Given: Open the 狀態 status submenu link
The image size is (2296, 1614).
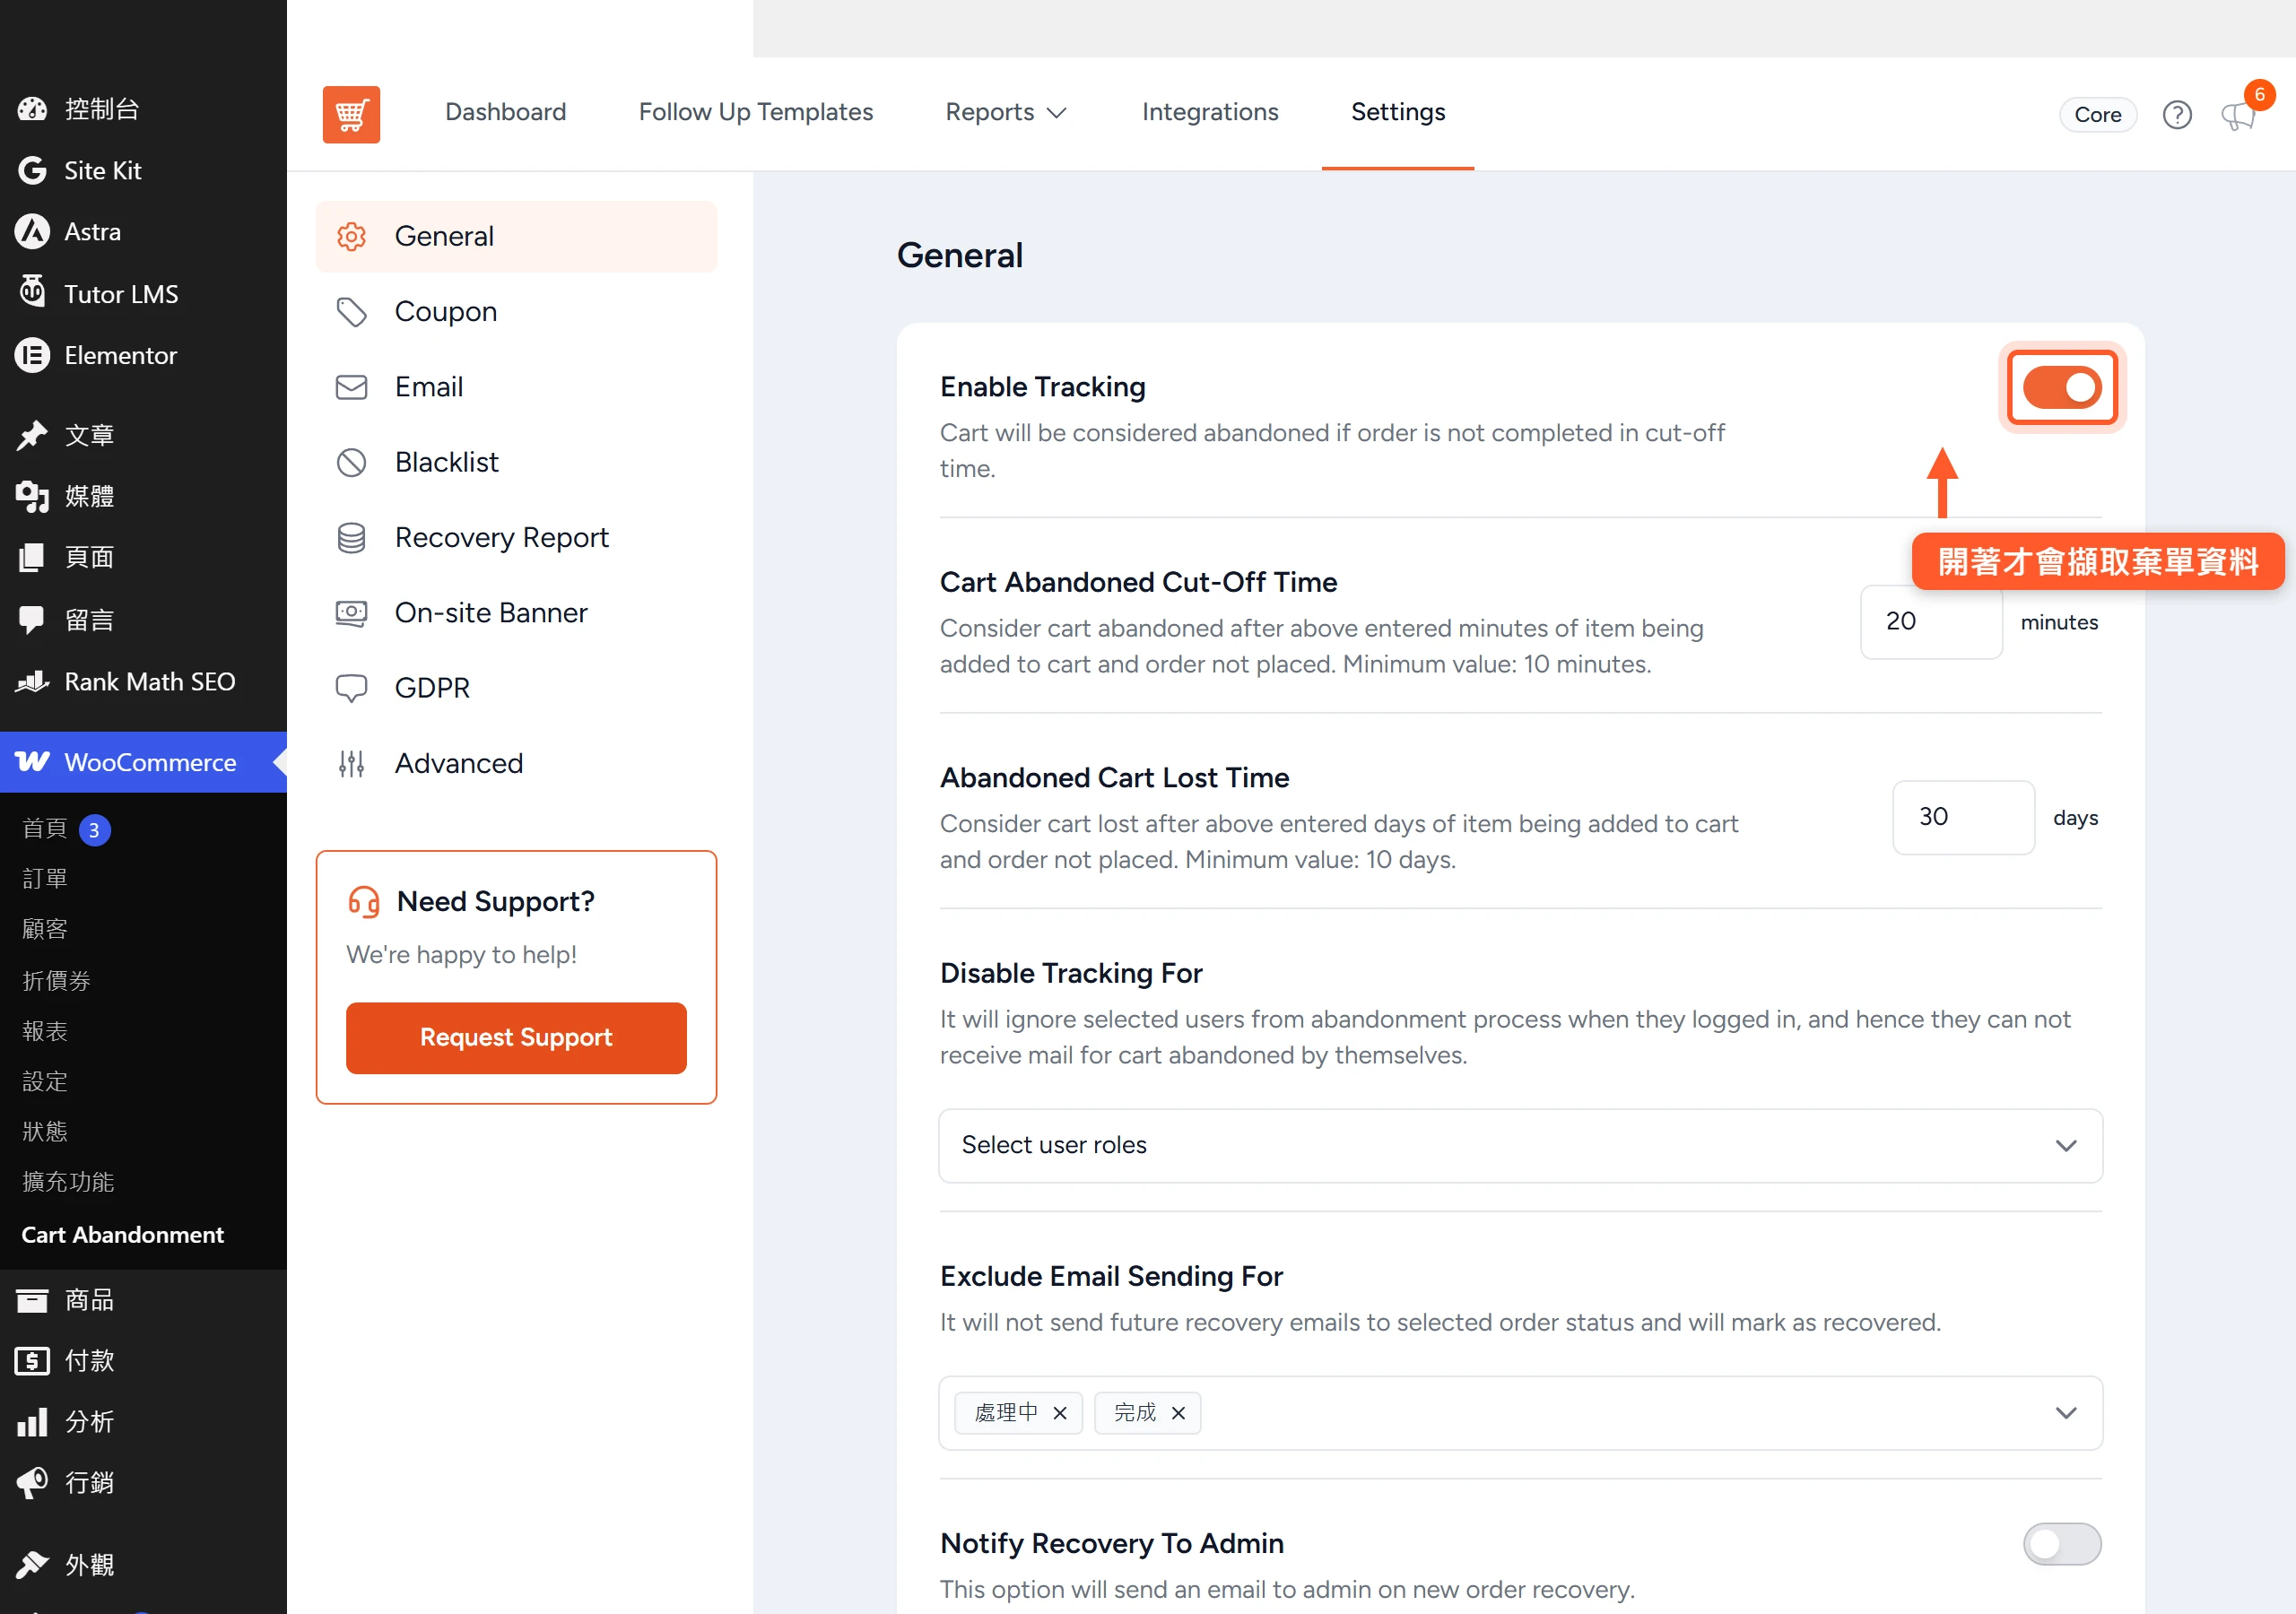Looking at the screenshot, I should coord(45,1131).
